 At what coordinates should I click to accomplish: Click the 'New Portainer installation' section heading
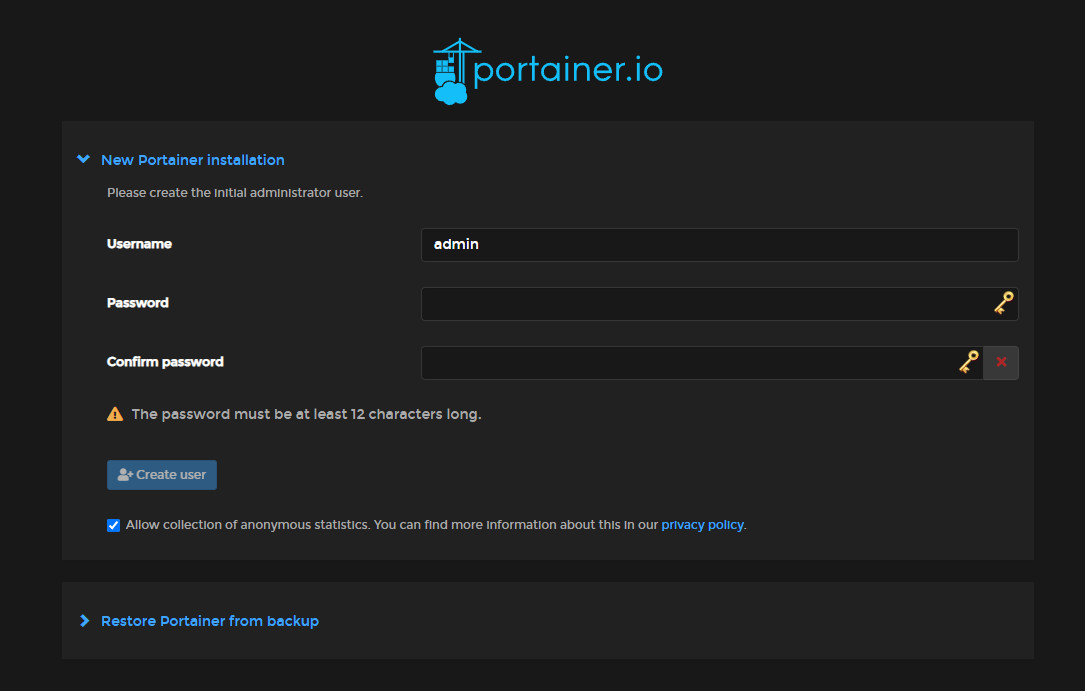pos(193,160)
